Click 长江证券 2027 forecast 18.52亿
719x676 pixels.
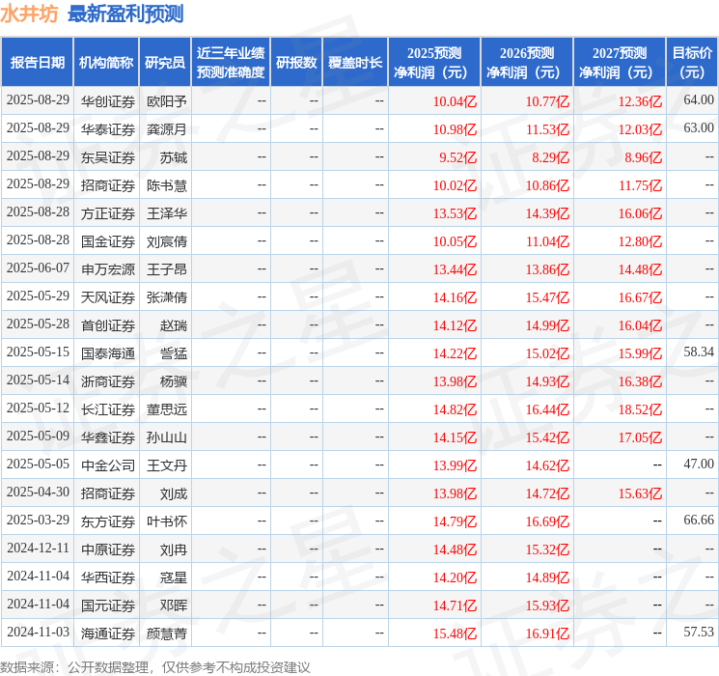click(640, 409)
